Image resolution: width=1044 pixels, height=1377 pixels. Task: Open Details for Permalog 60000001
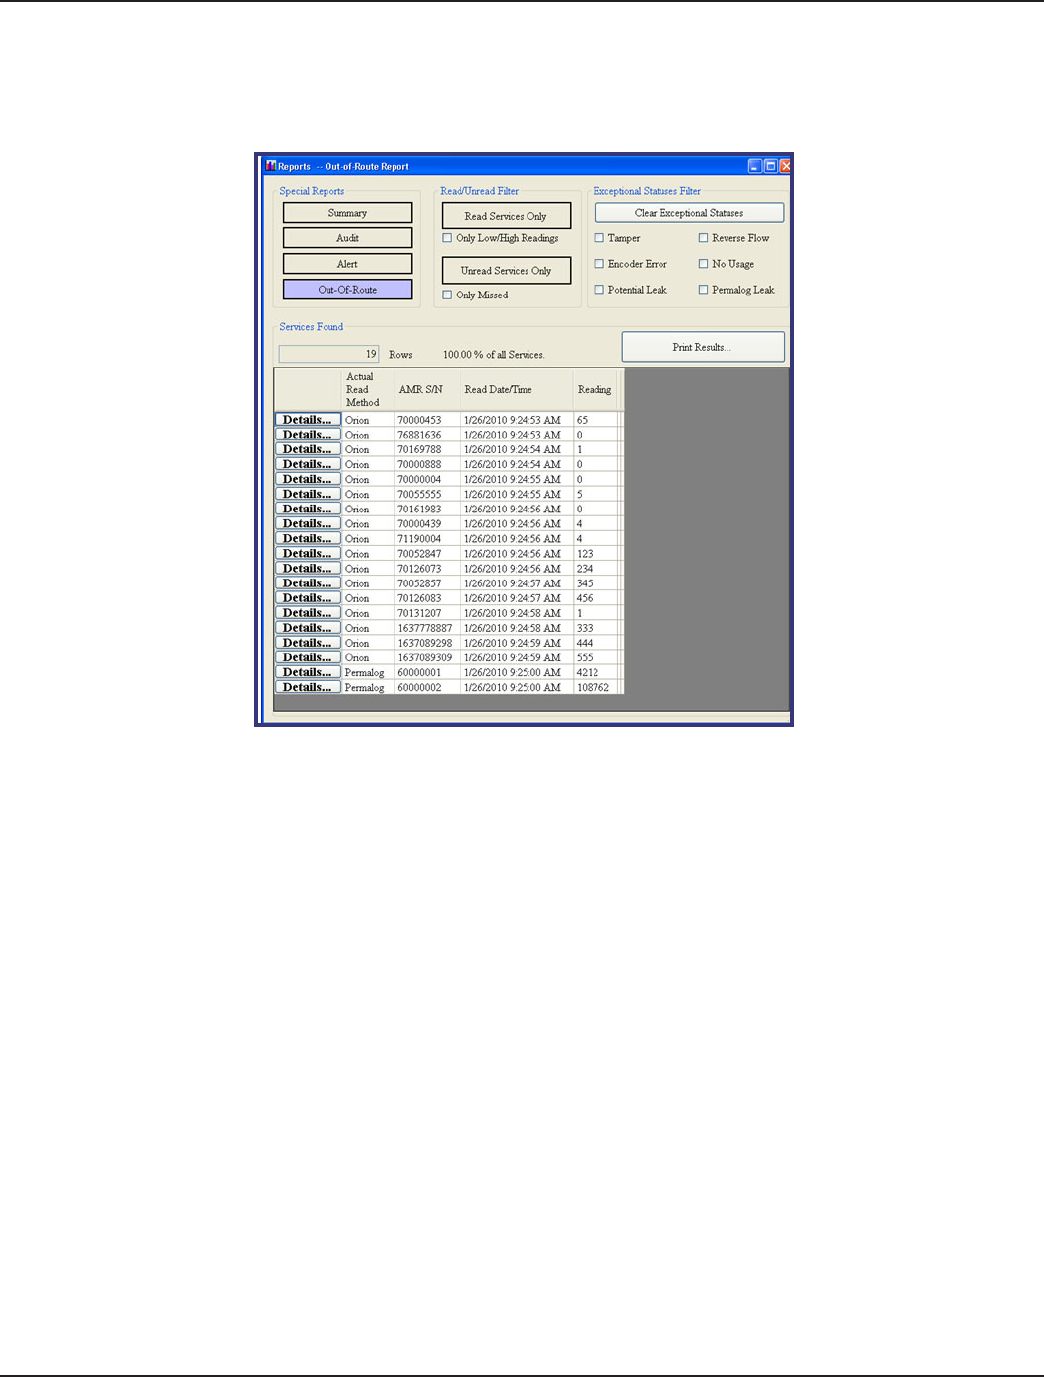coord(308,672)
